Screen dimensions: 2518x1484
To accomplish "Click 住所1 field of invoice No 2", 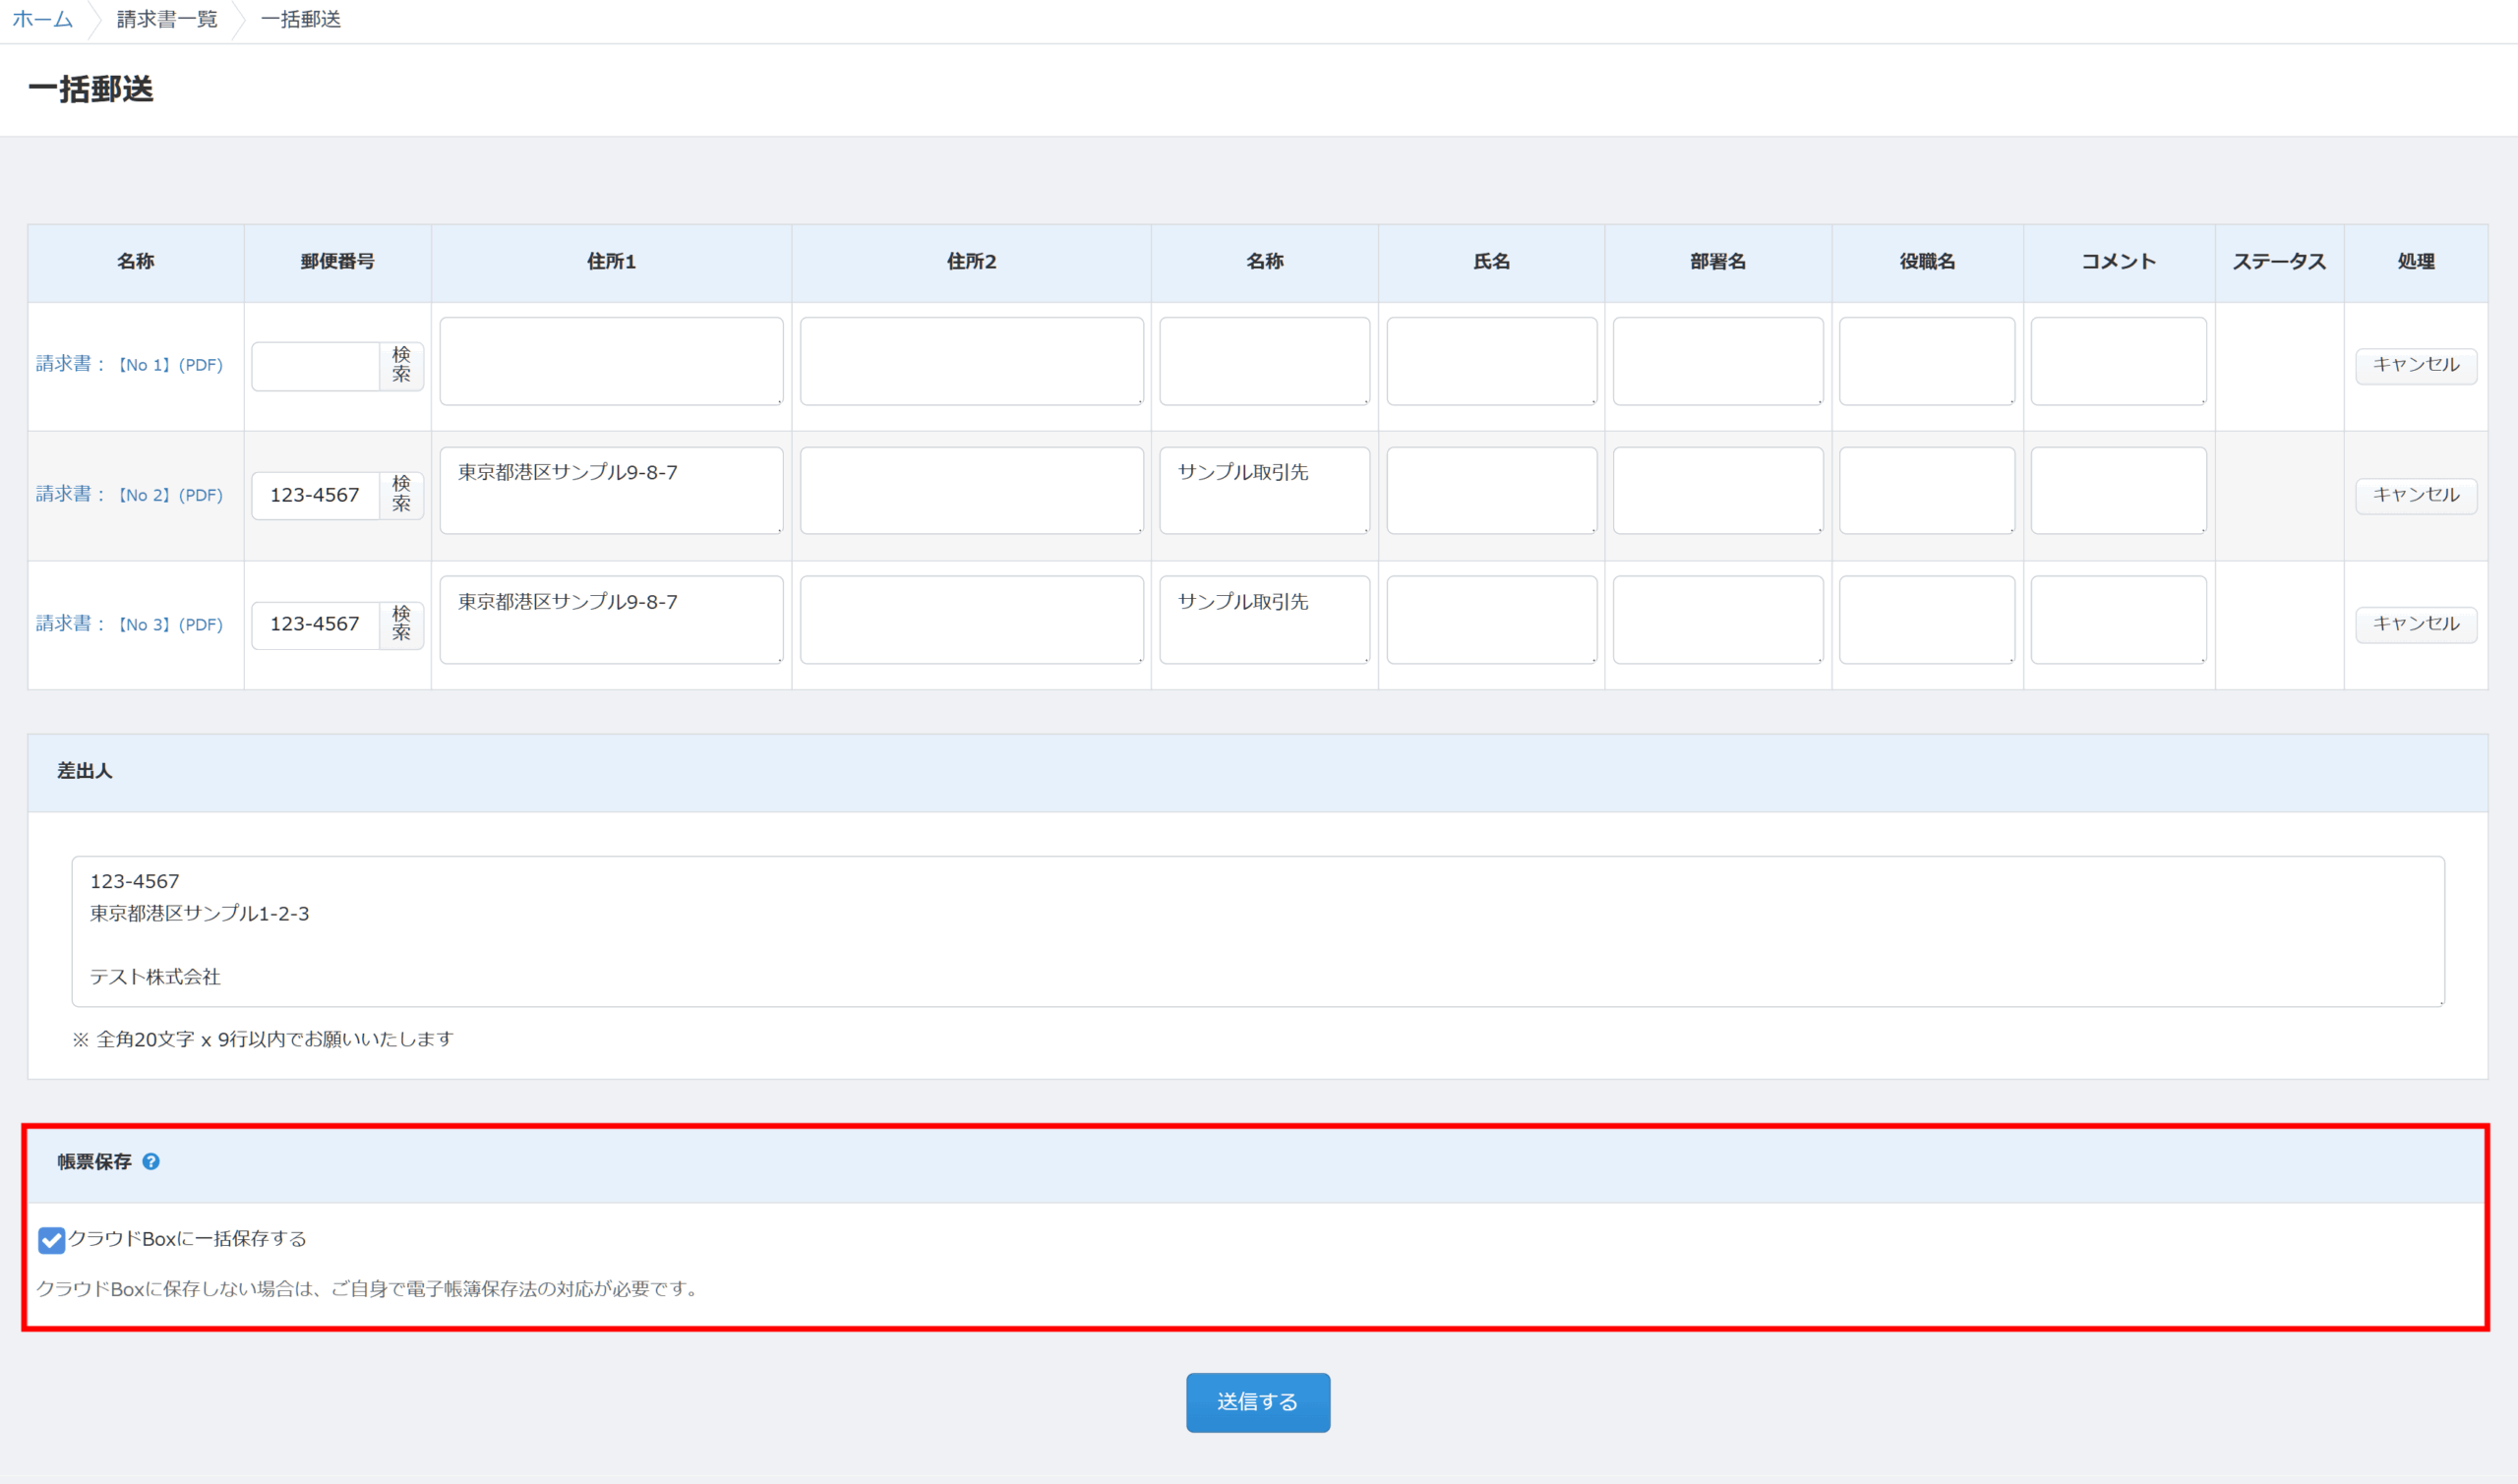I will 611,490.
